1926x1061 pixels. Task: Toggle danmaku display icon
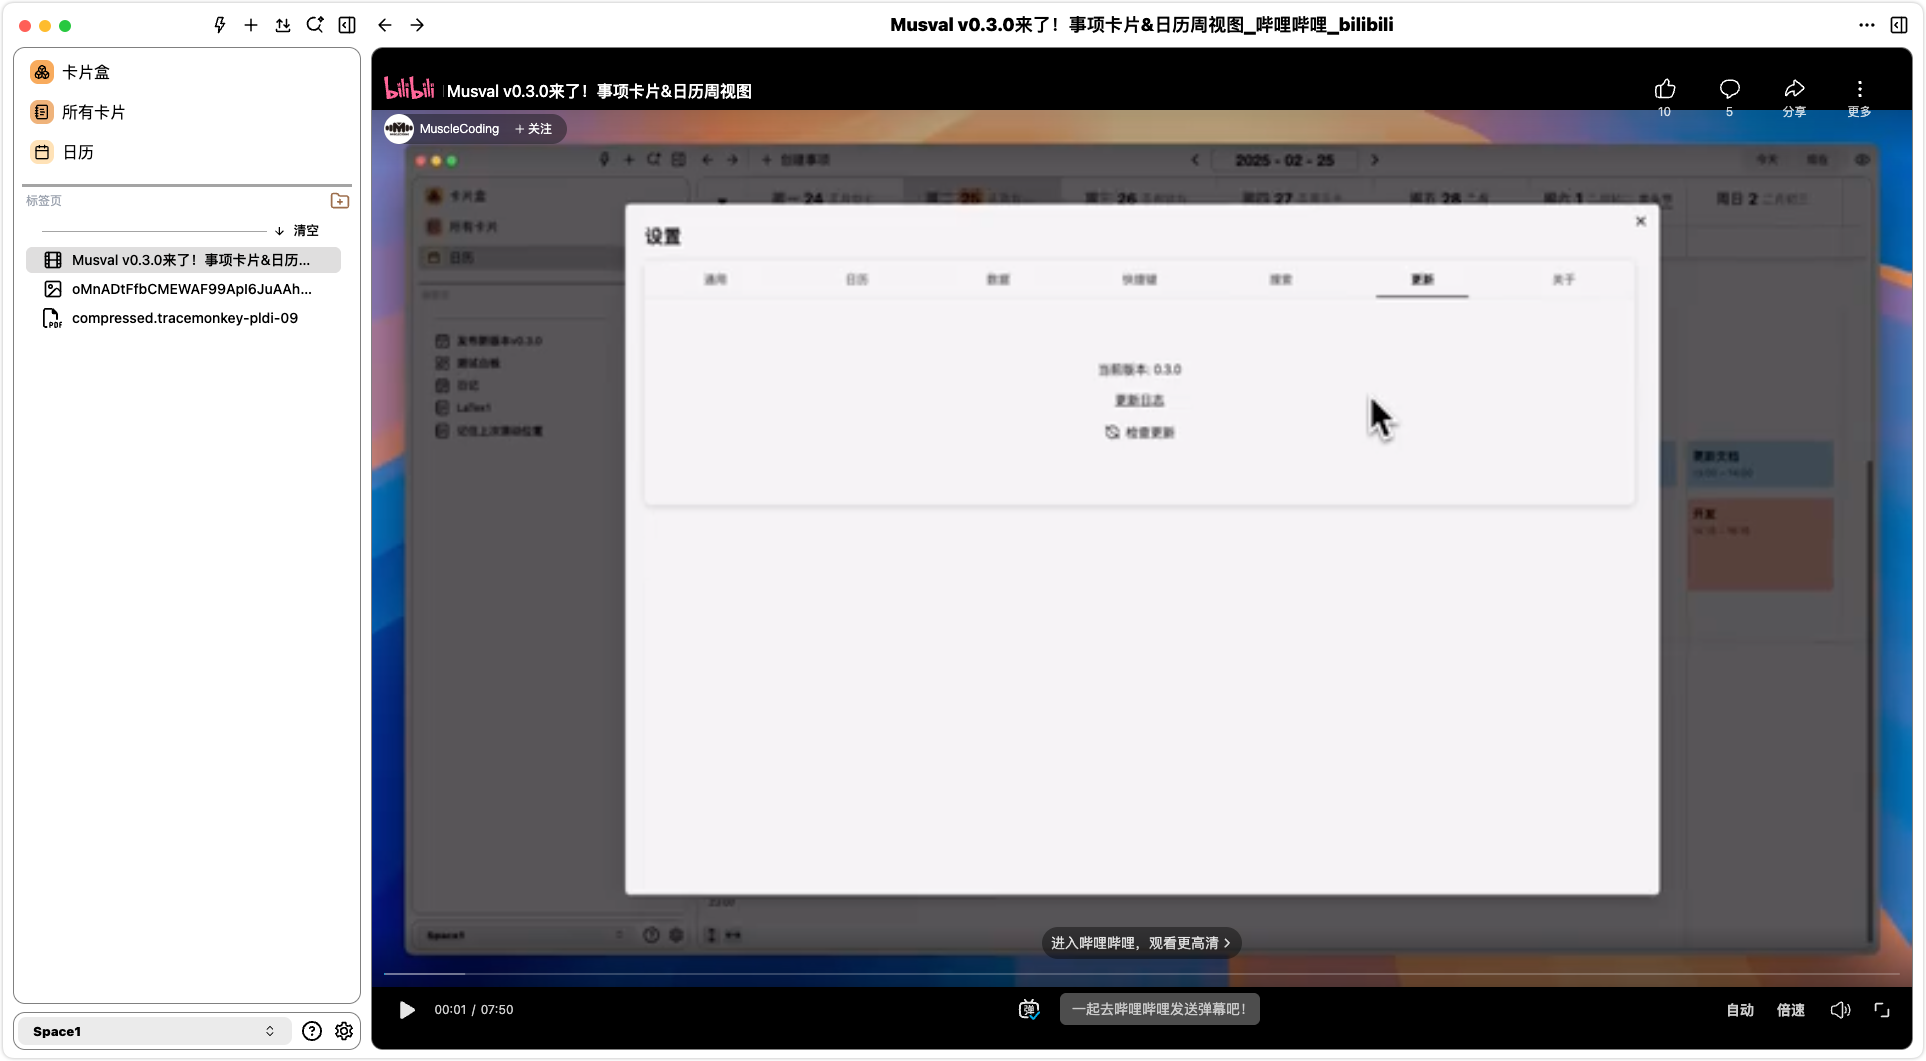(1029, 1010)
